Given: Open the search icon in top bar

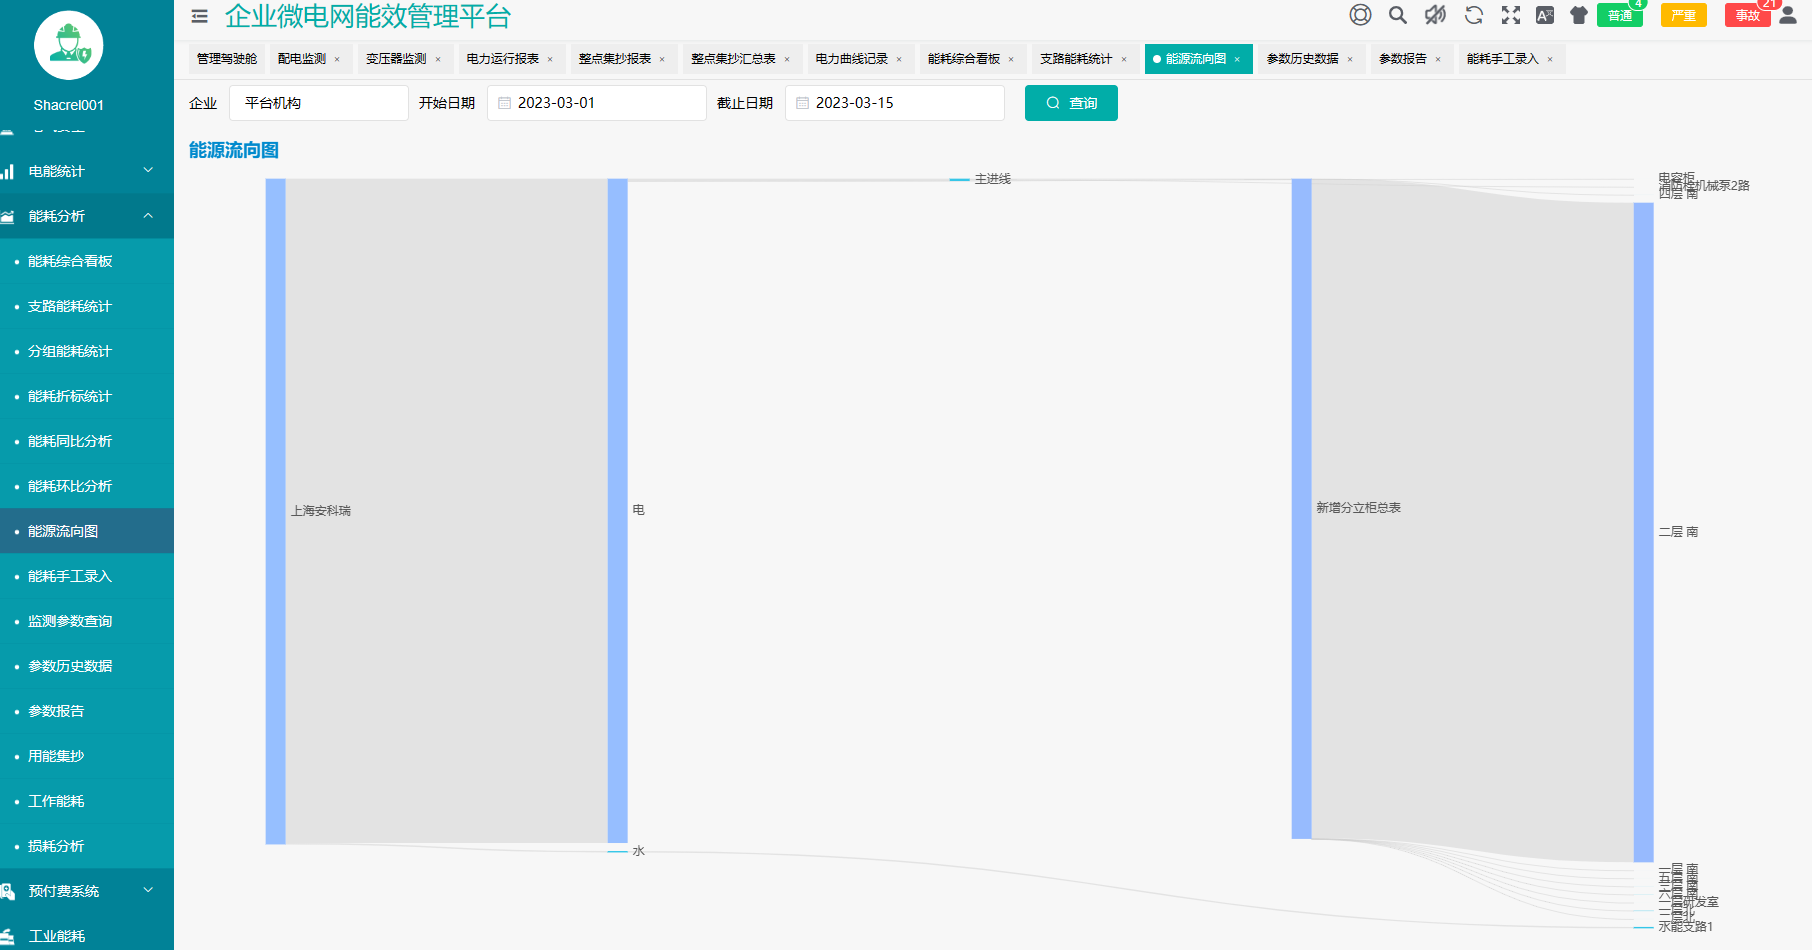Looking at the screenshot, I should point(1398,15).
